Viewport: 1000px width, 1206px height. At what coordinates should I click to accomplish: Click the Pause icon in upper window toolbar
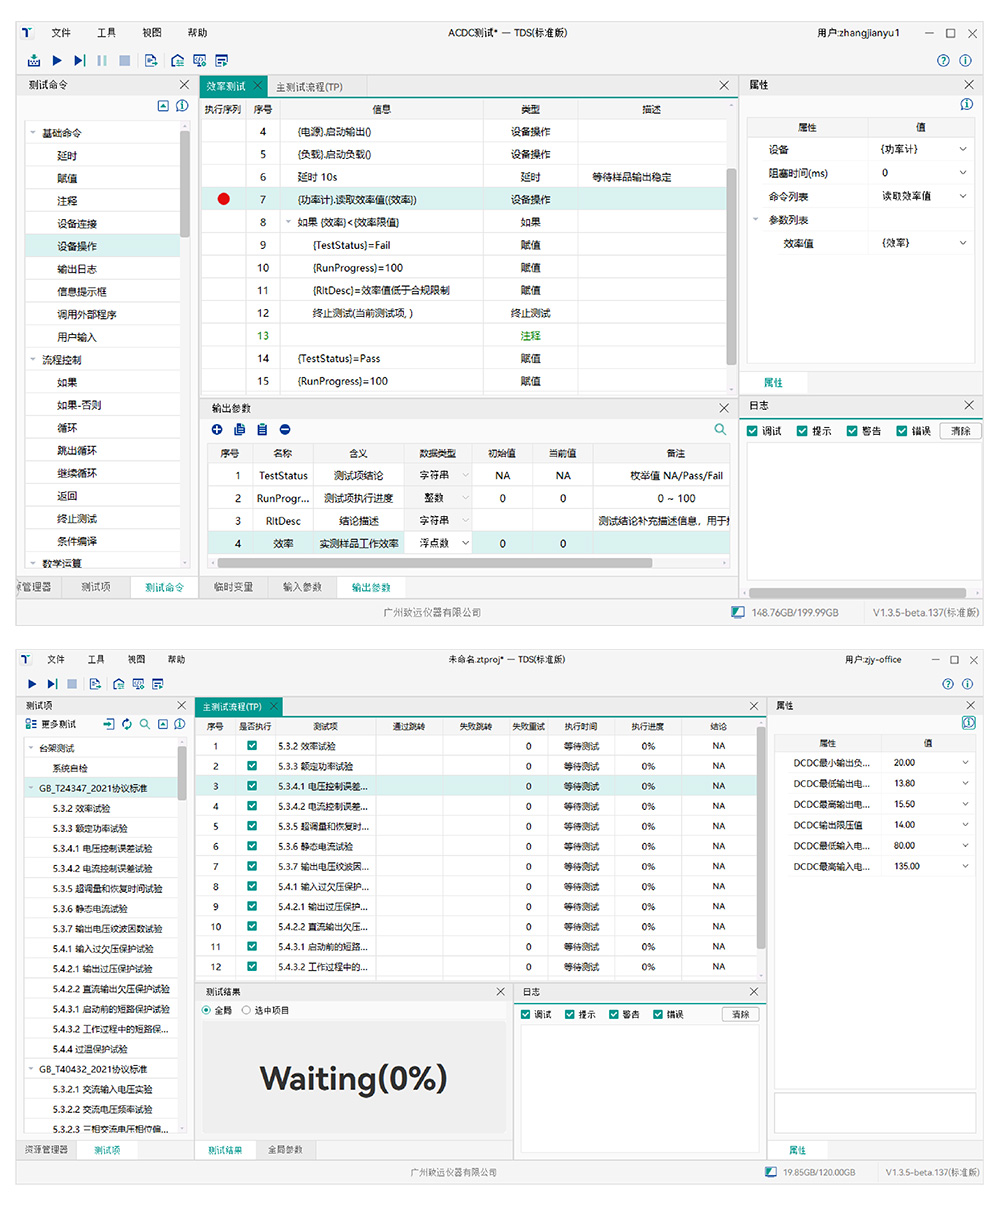[102, 60]
